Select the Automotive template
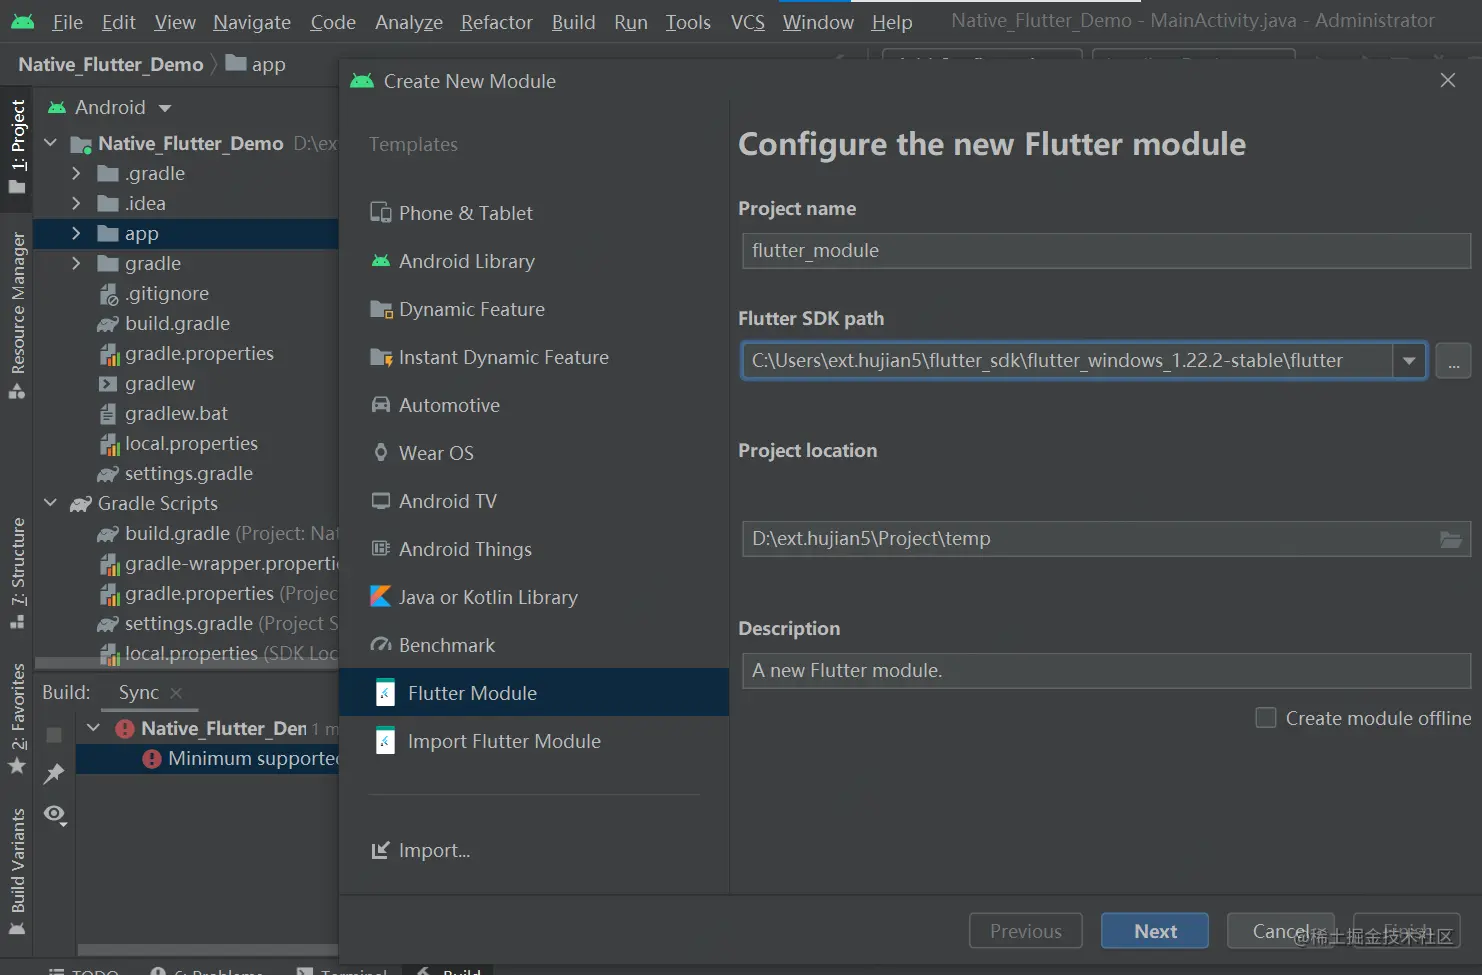1482x975 pixels. point(435,405)
